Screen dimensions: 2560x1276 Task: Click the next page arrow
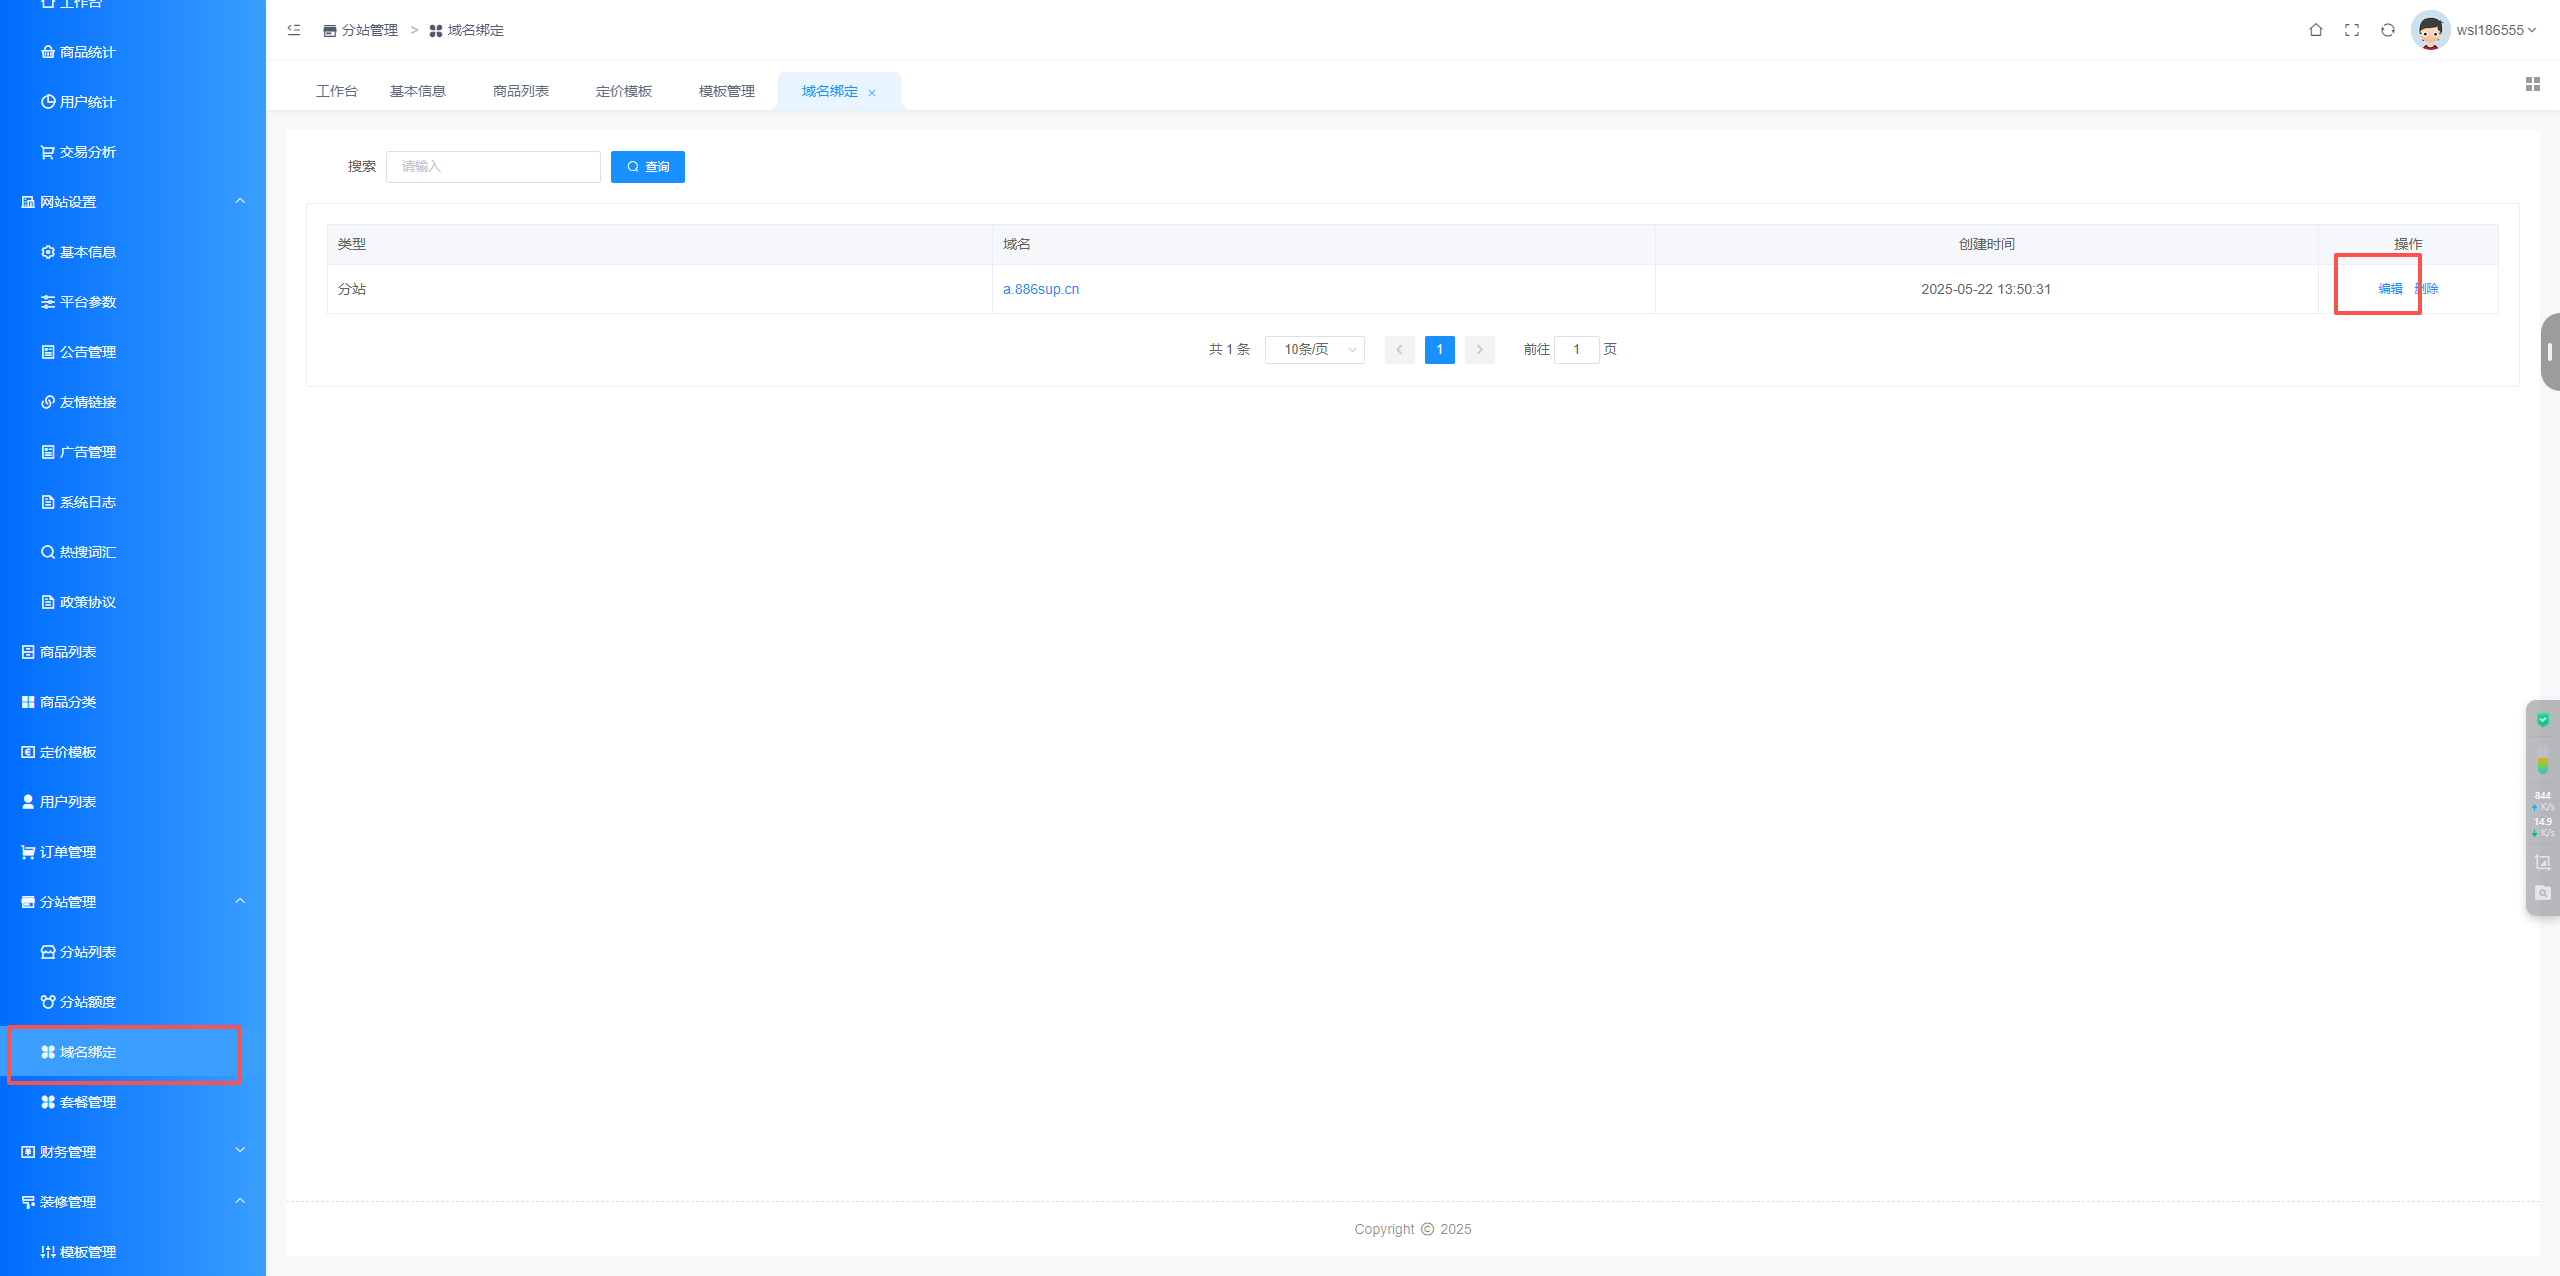1479,349
